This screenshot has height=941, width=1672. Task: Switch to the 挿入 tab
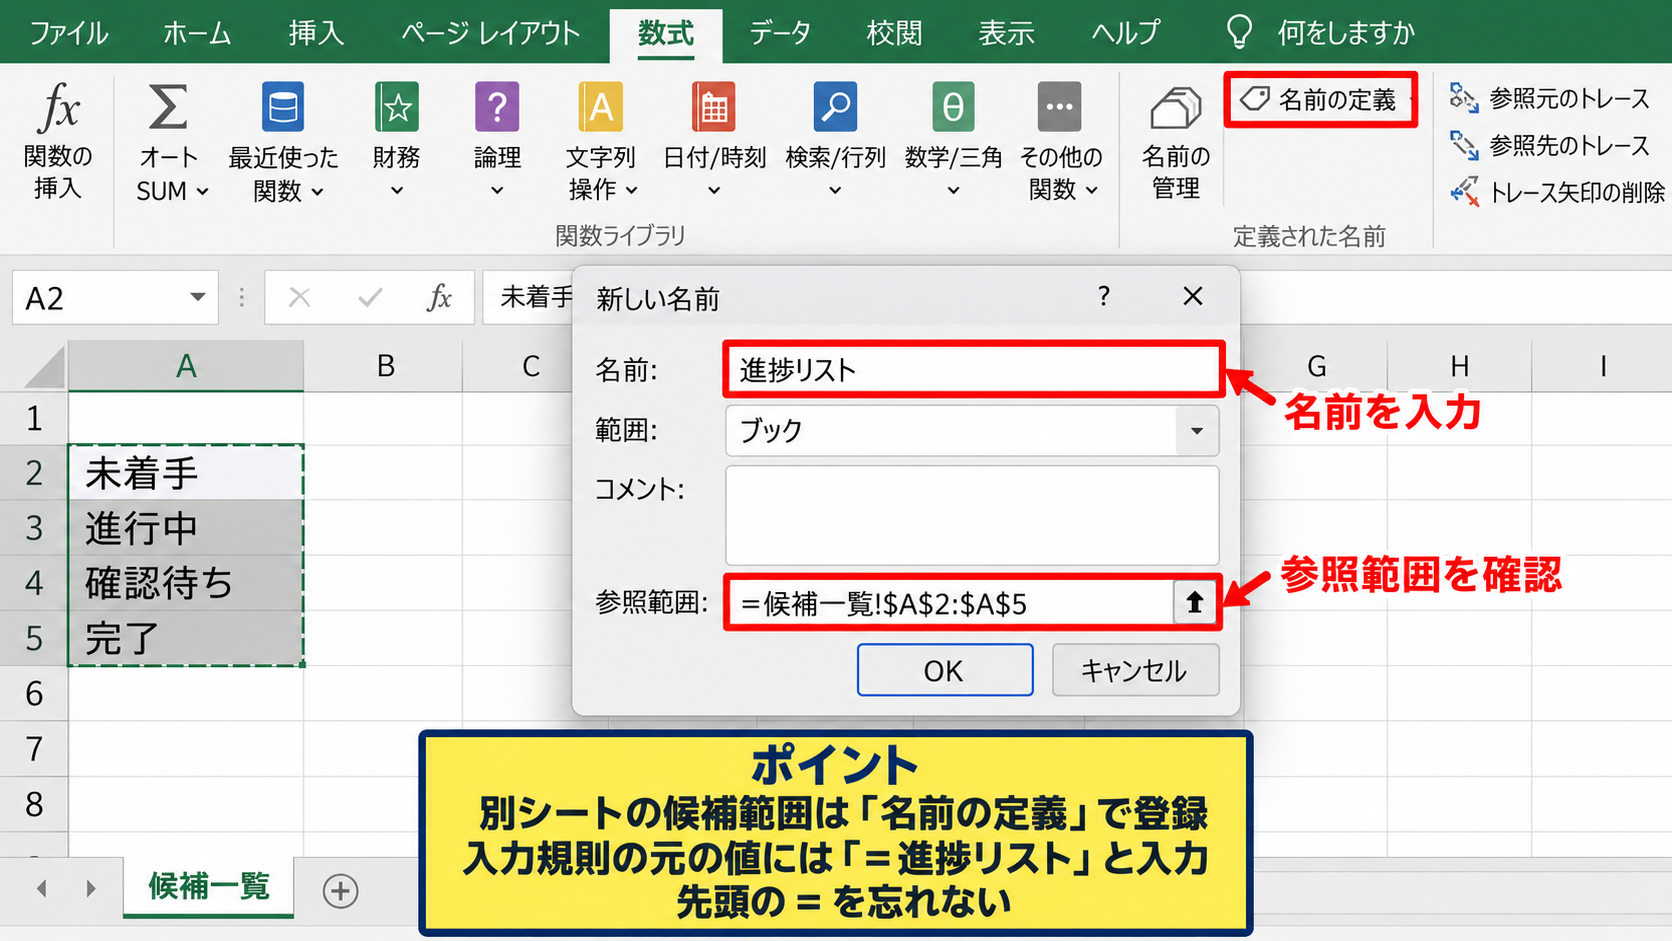(x=316, y=33)
